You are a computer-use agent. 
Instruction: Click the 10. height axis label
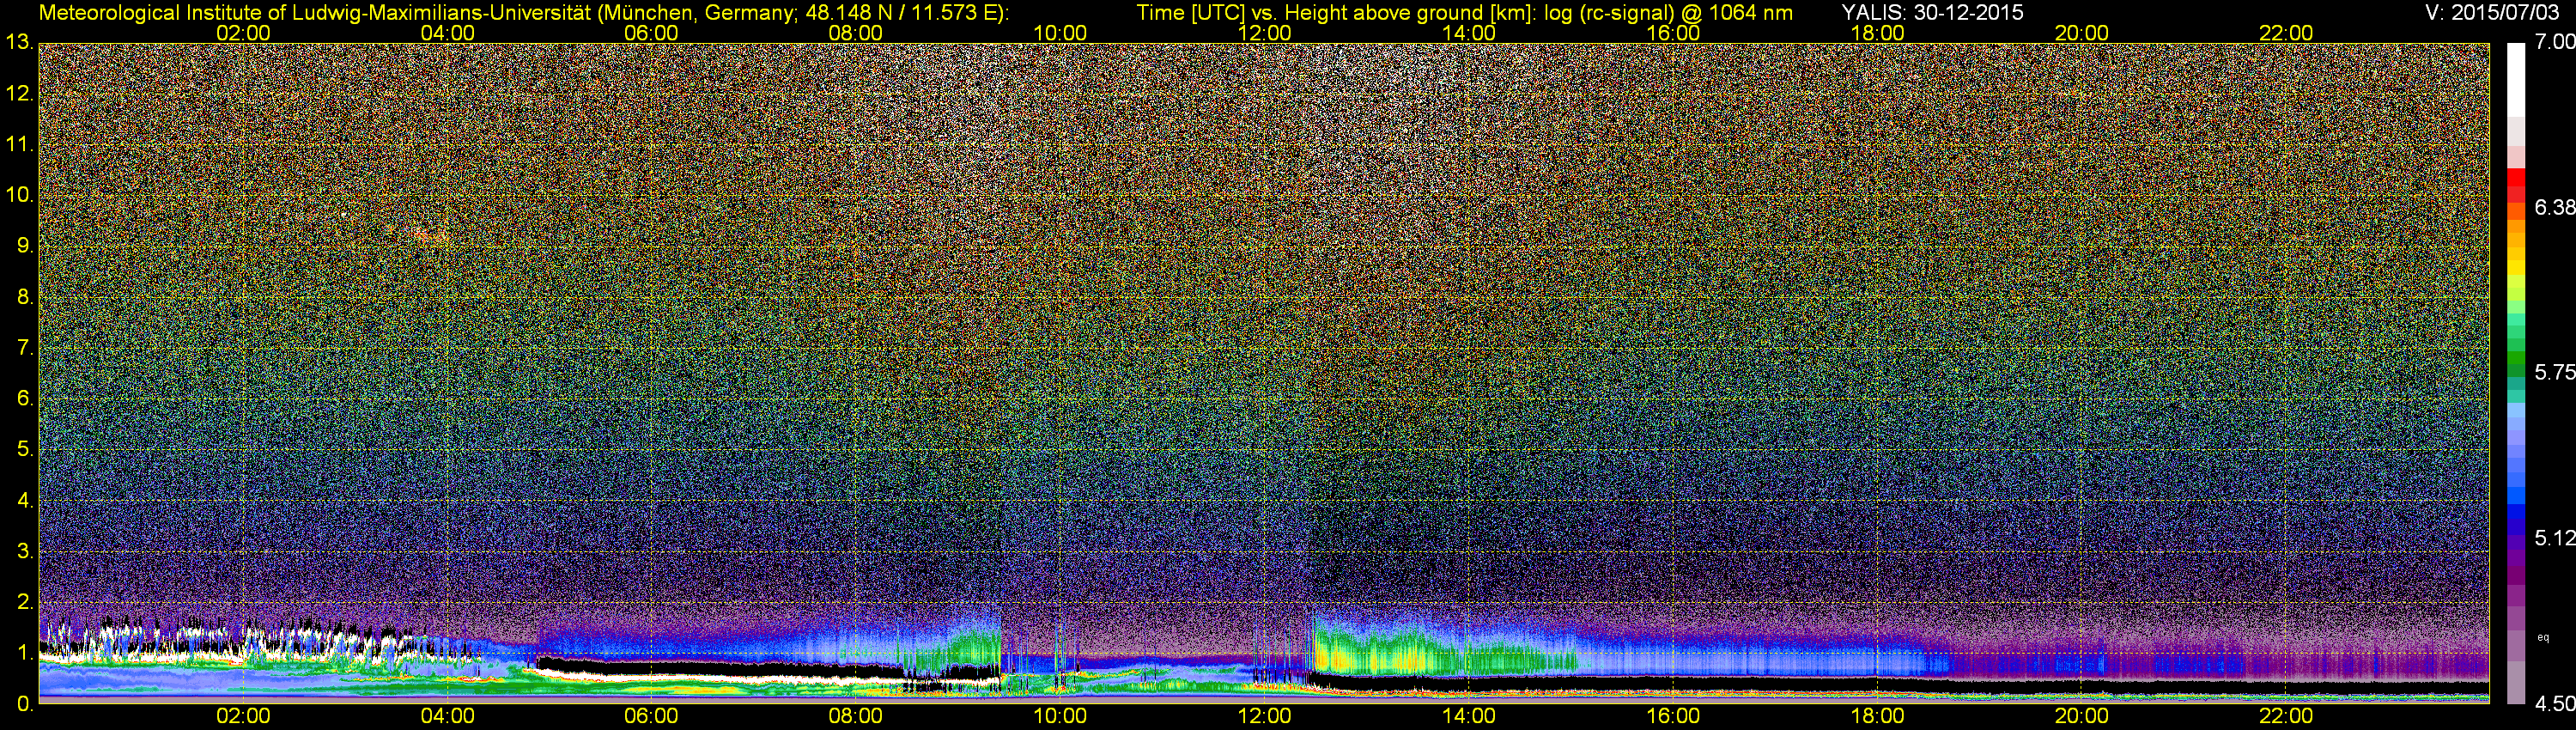point(20,195)
